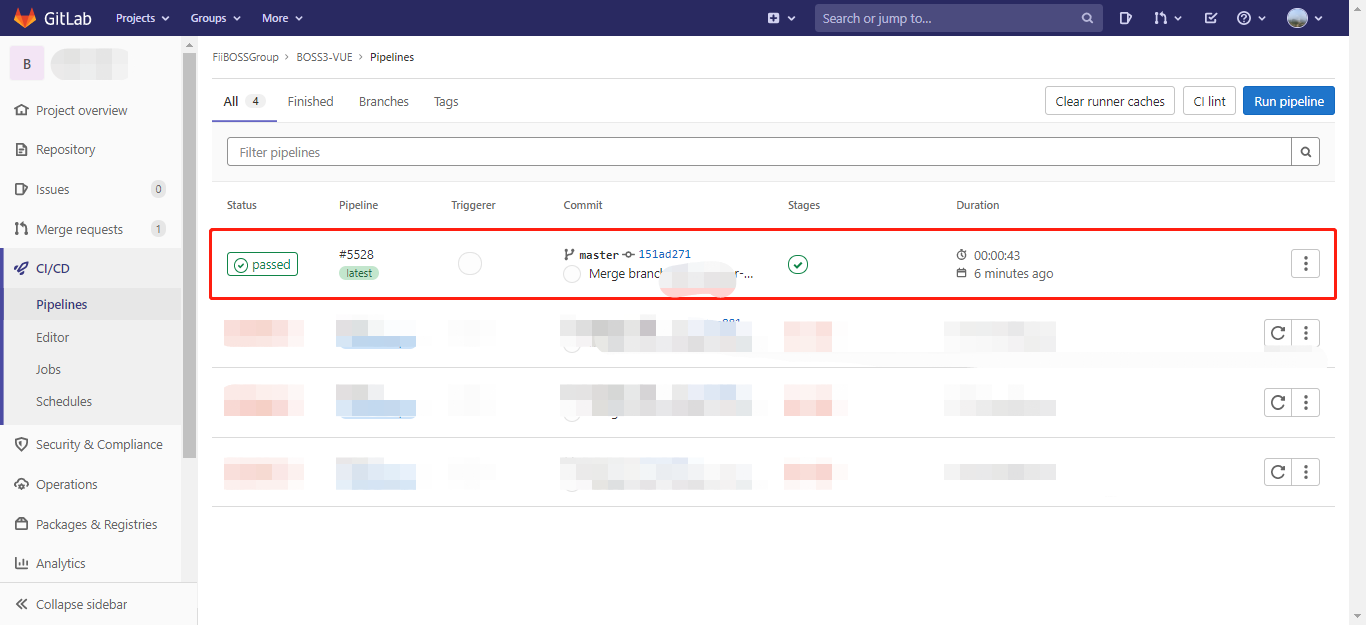Screen dimensions: 1366x625
Task: Open the to-do list icon
Action: click(1211, 17)
